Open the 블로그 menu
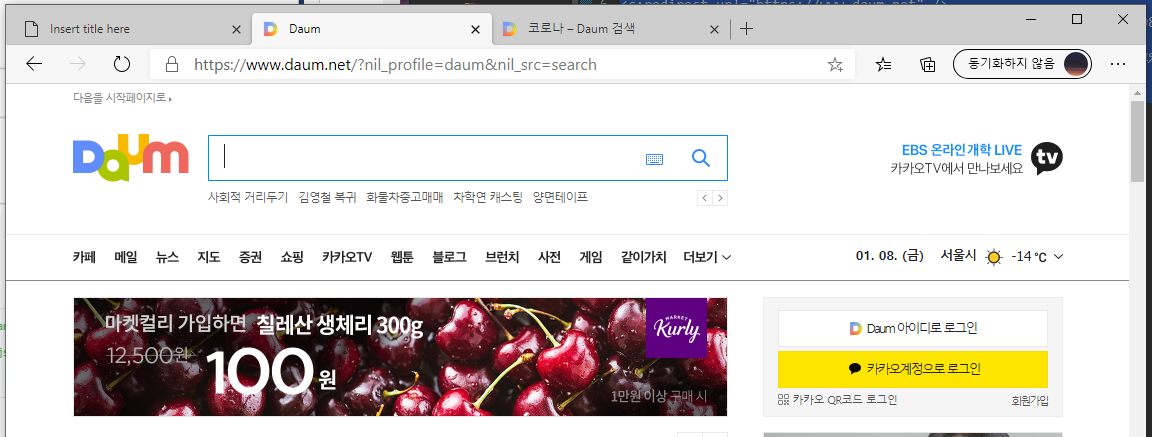This screenshot has height=437, width=1152. [x=450, y=257]
